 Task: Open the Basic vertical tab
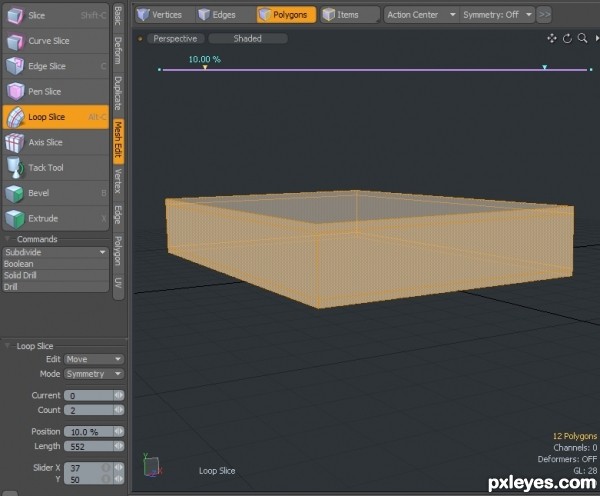point(118,16)
